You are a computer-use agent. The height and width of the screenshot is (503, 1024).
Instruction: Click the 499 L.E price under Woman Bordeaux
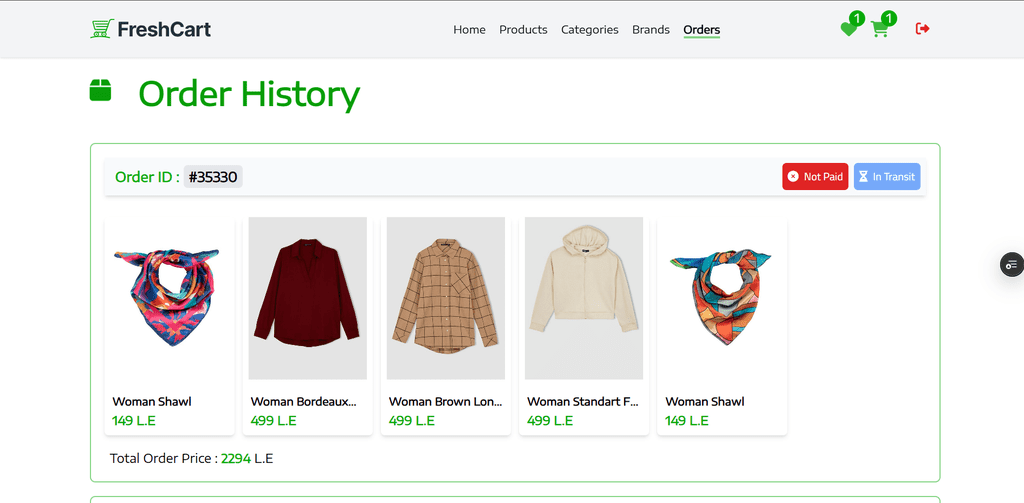[x=274, y=421]
